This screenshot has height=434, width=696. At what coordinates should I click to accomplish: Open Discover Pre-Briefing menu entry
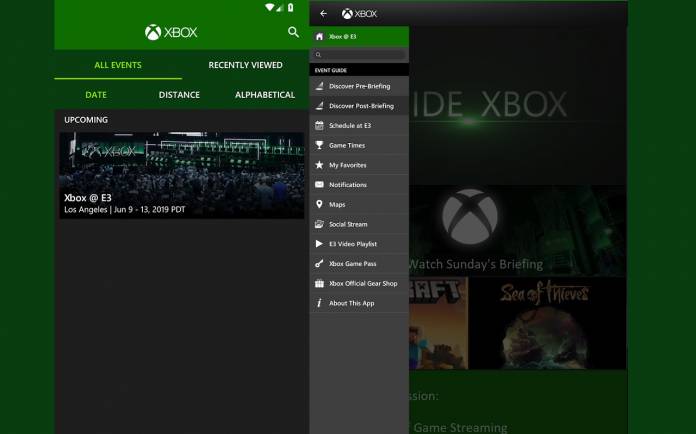pos(359,86)
